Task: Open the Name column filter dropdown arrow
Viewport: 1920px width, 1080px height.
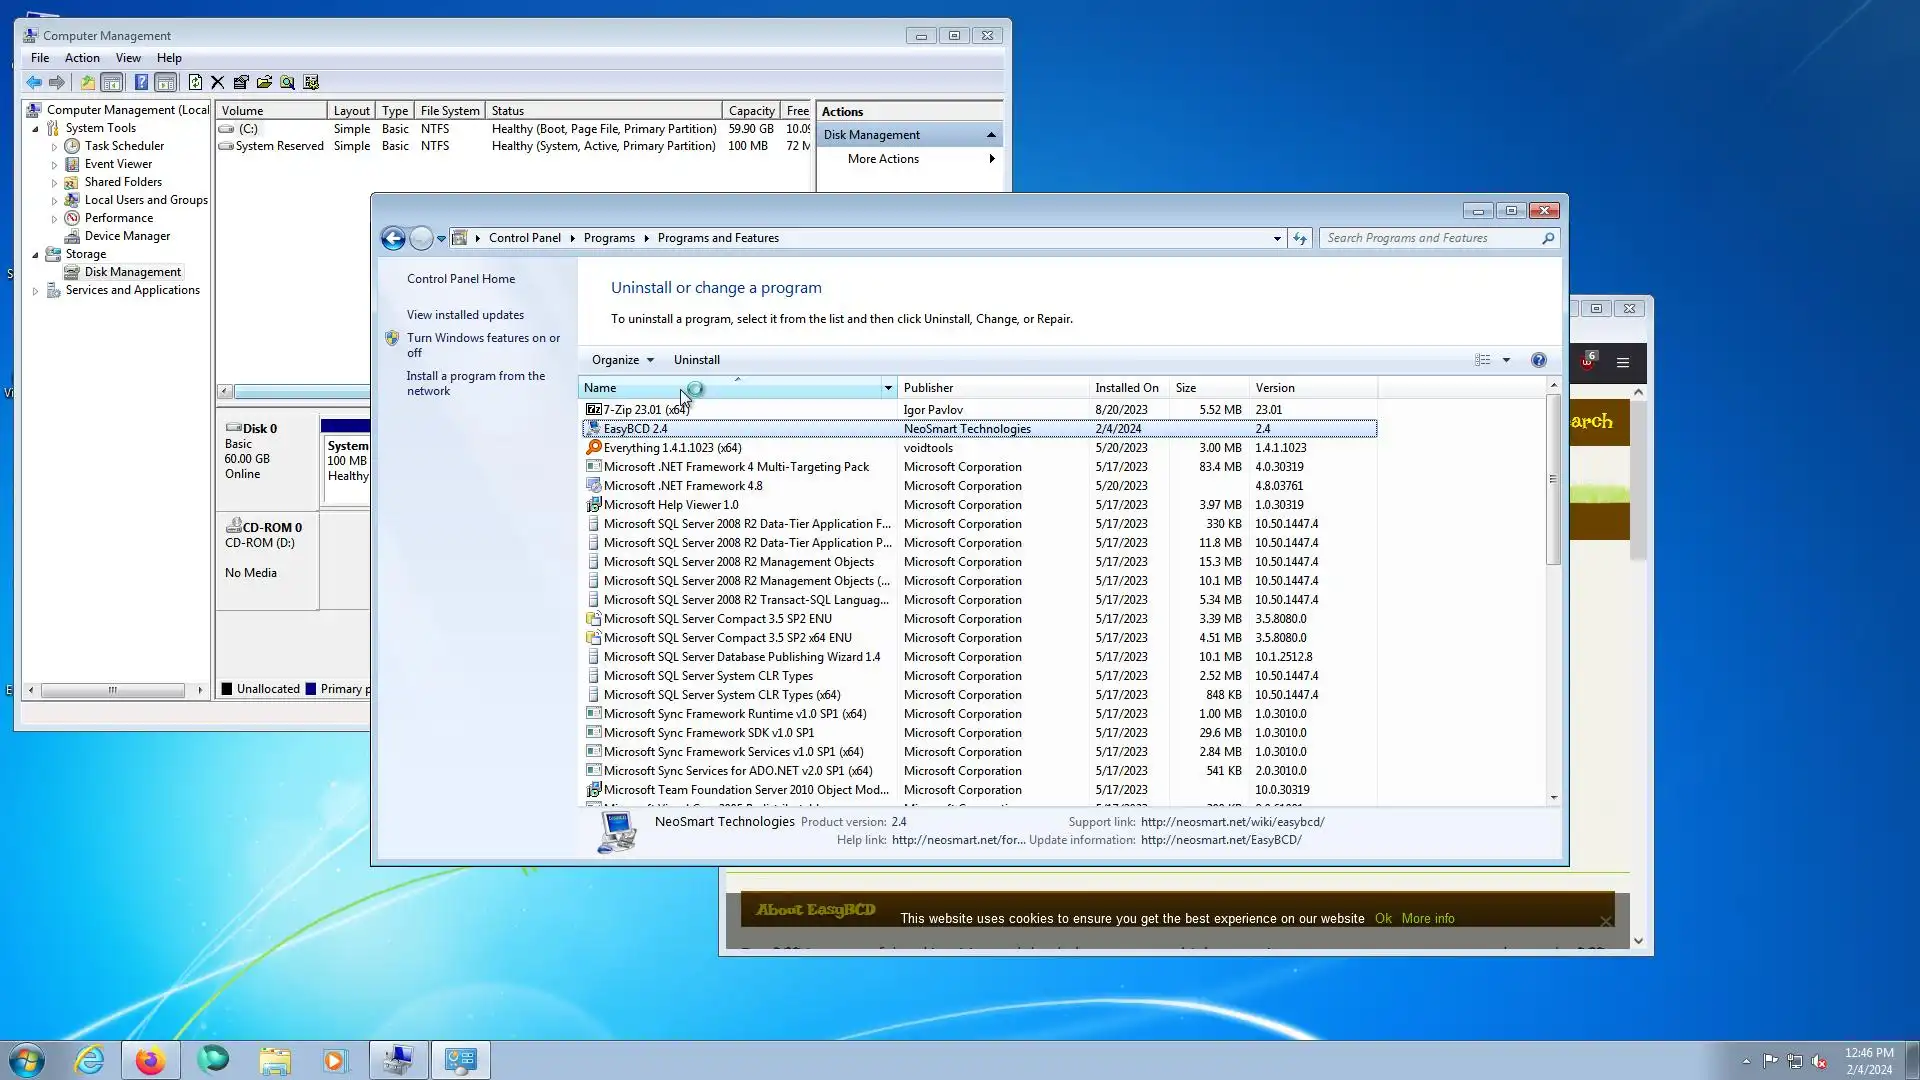Action: tap(887, 388)
